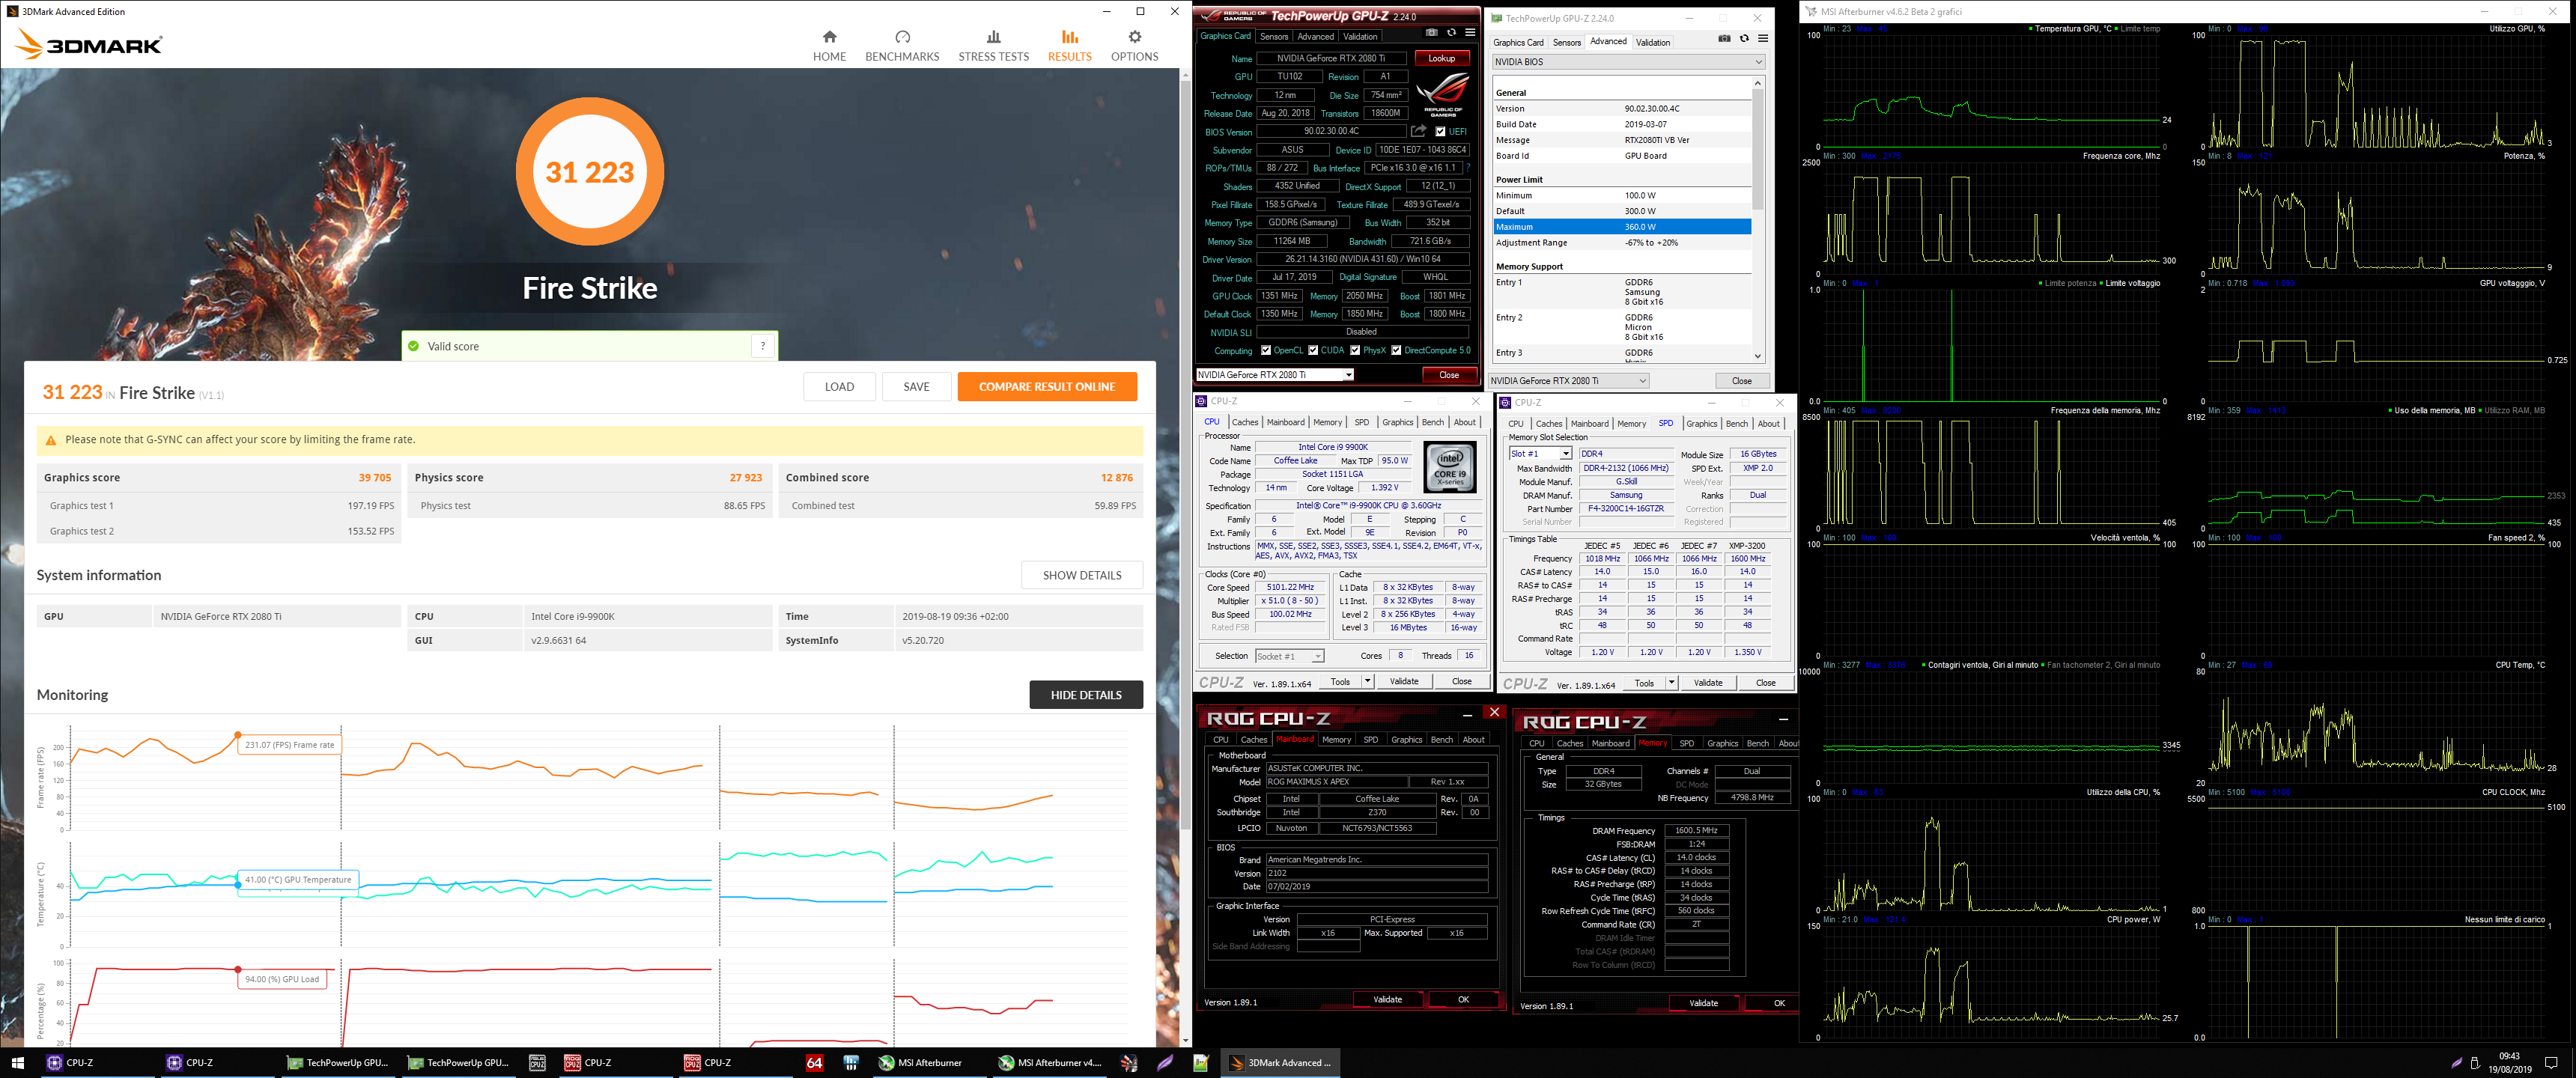Click 3DMark results vertical scrollbar
The height and width of the screenshot is (1078, 2576).
point(1185,455)
